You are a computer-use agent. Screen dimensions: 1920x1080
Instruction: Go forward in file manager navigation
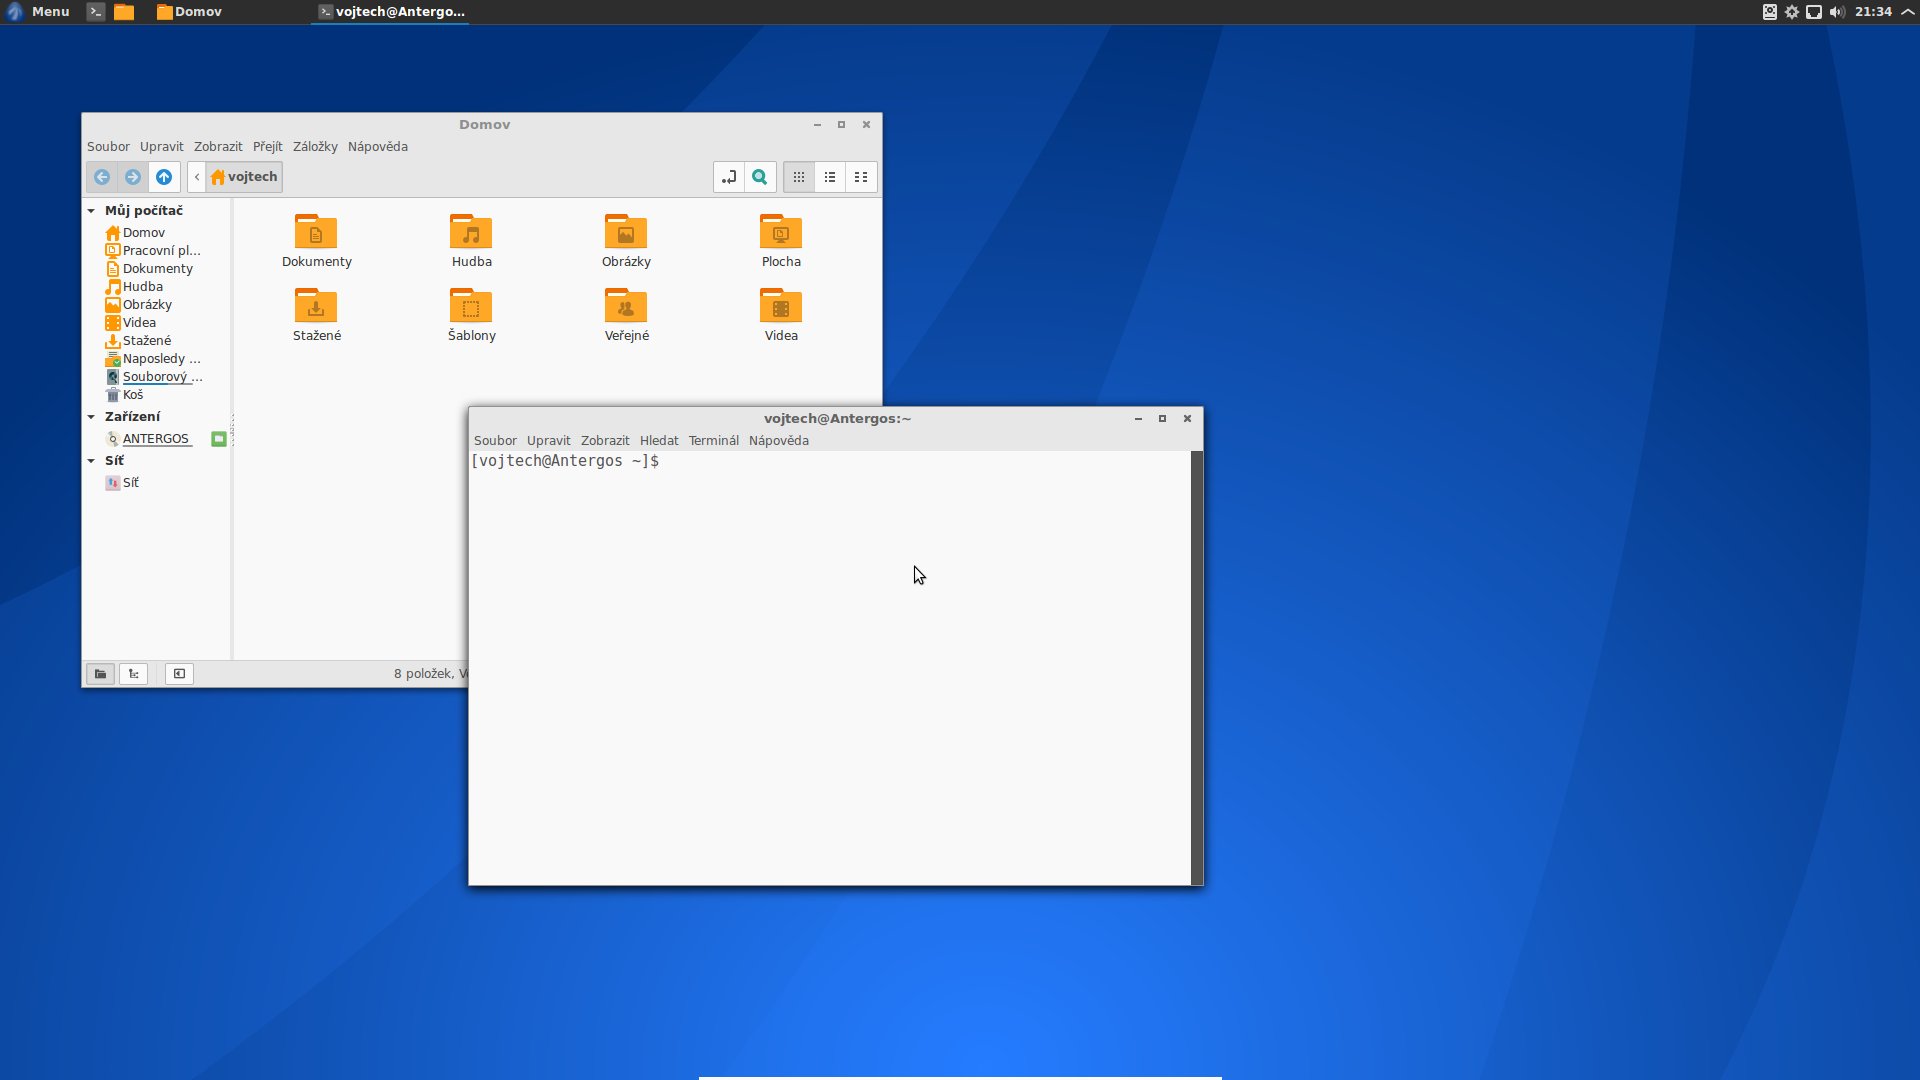(133, 177)
